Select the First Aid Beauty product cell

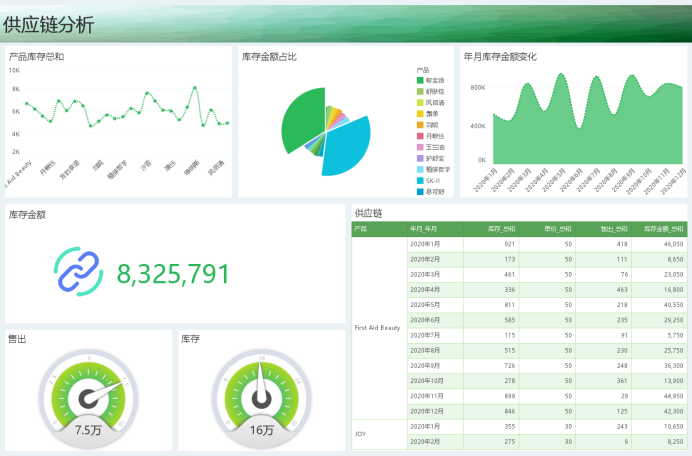pos(378,328)
